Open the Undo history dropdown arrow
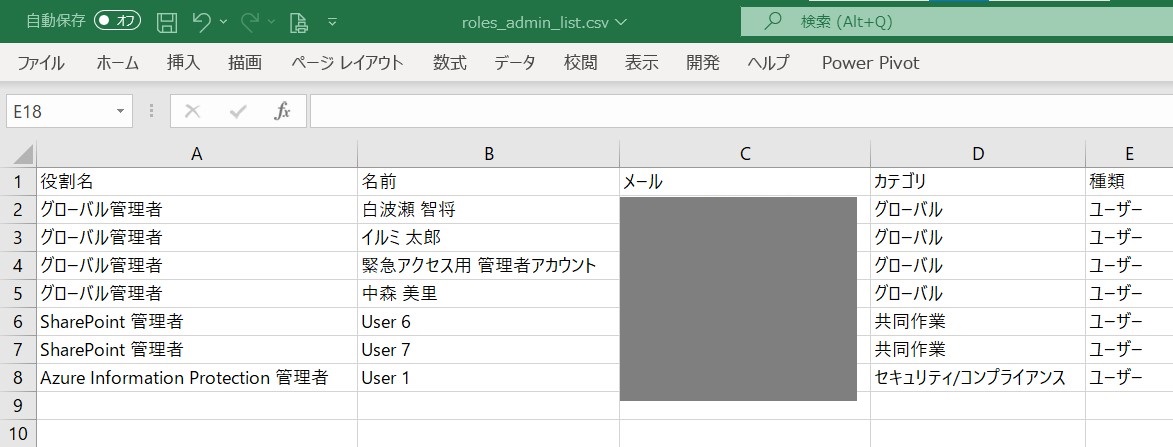1173x447 pixels. click(x=224, y=22)
